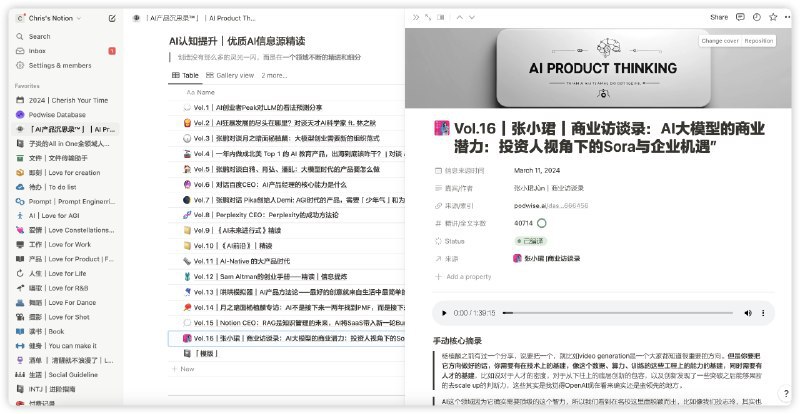Open row Vol.1 AI创业者Peak

[258, 108]
